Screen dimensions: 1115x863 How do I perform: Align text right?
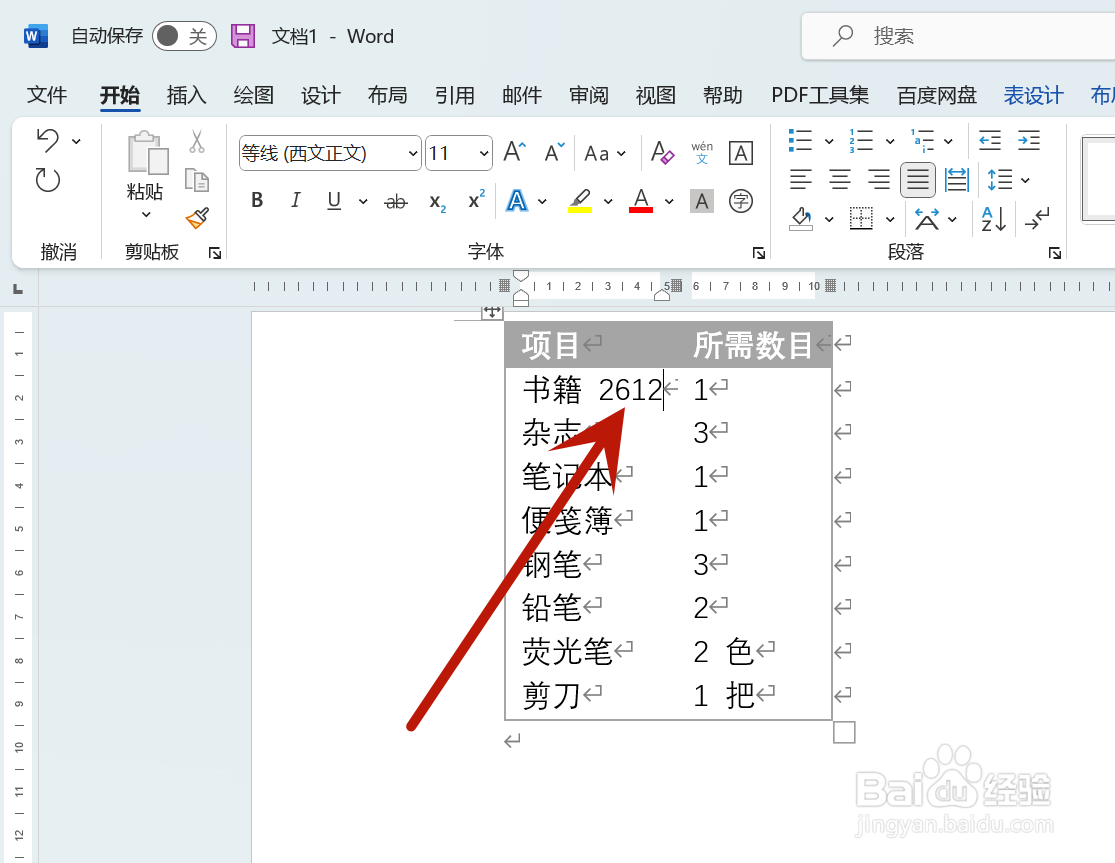click(x=879, y=179)
